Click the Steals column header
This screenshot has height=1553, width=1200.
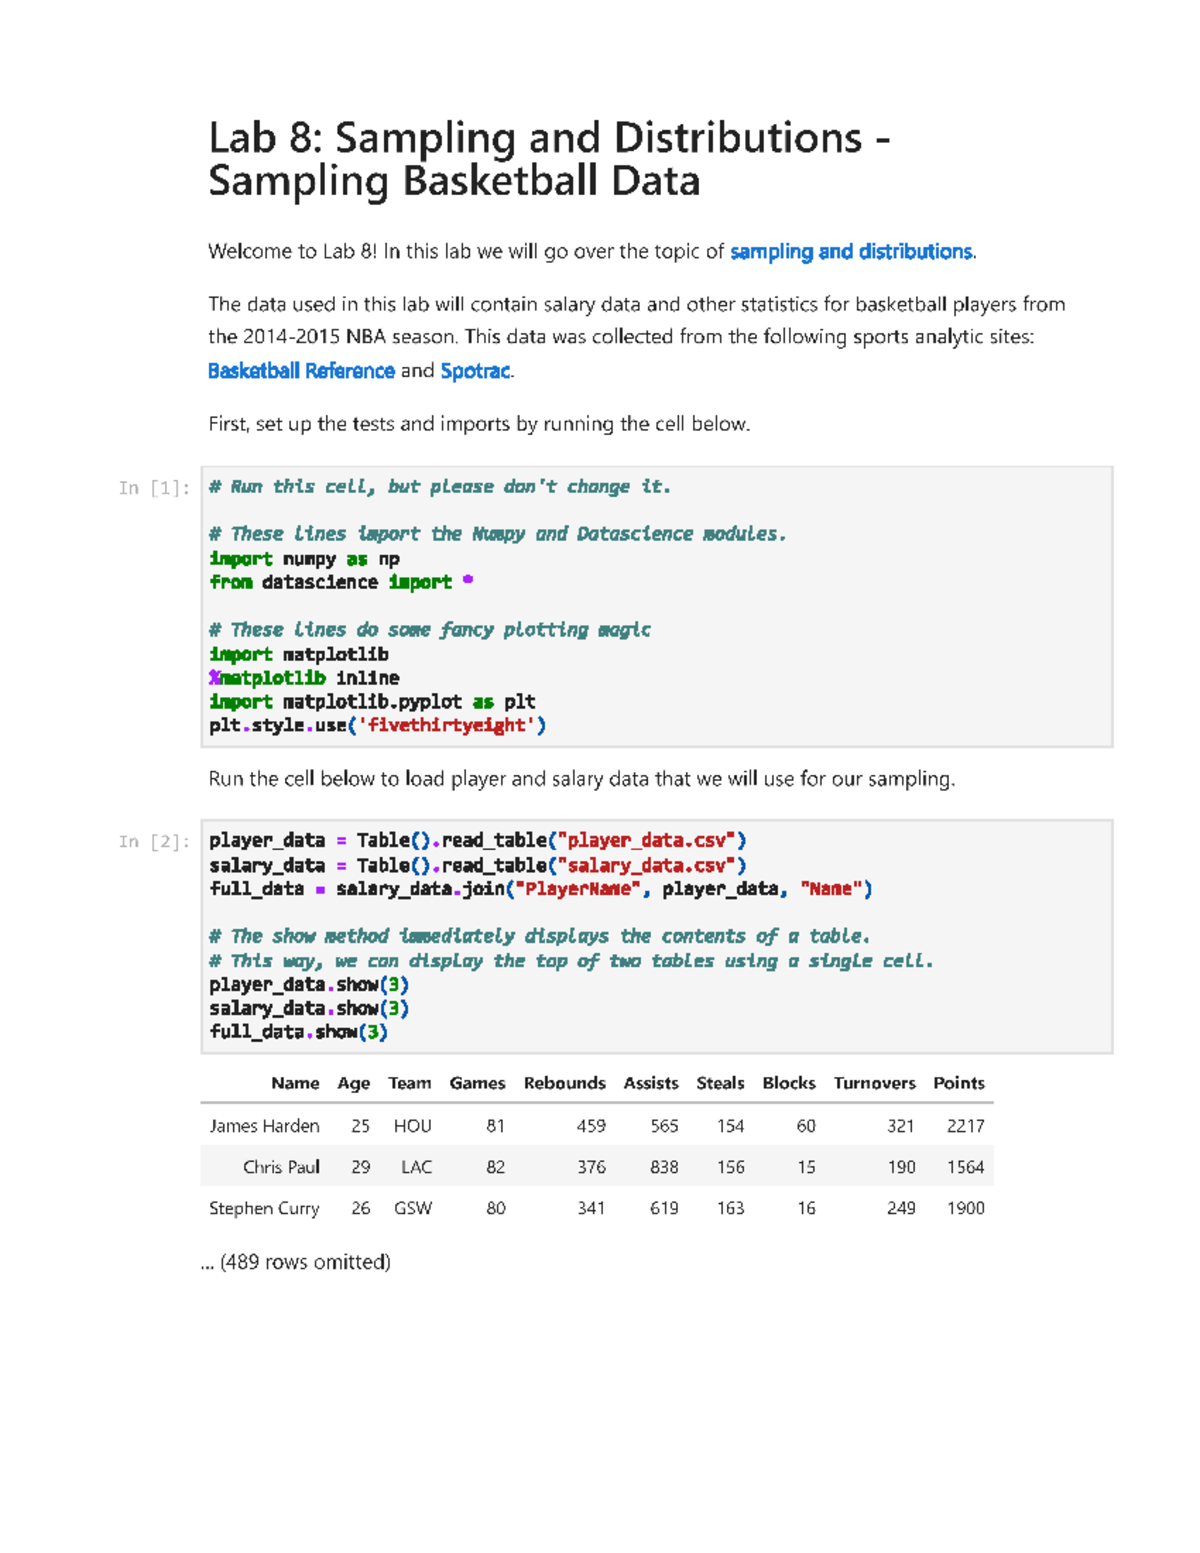(720, 1083)
